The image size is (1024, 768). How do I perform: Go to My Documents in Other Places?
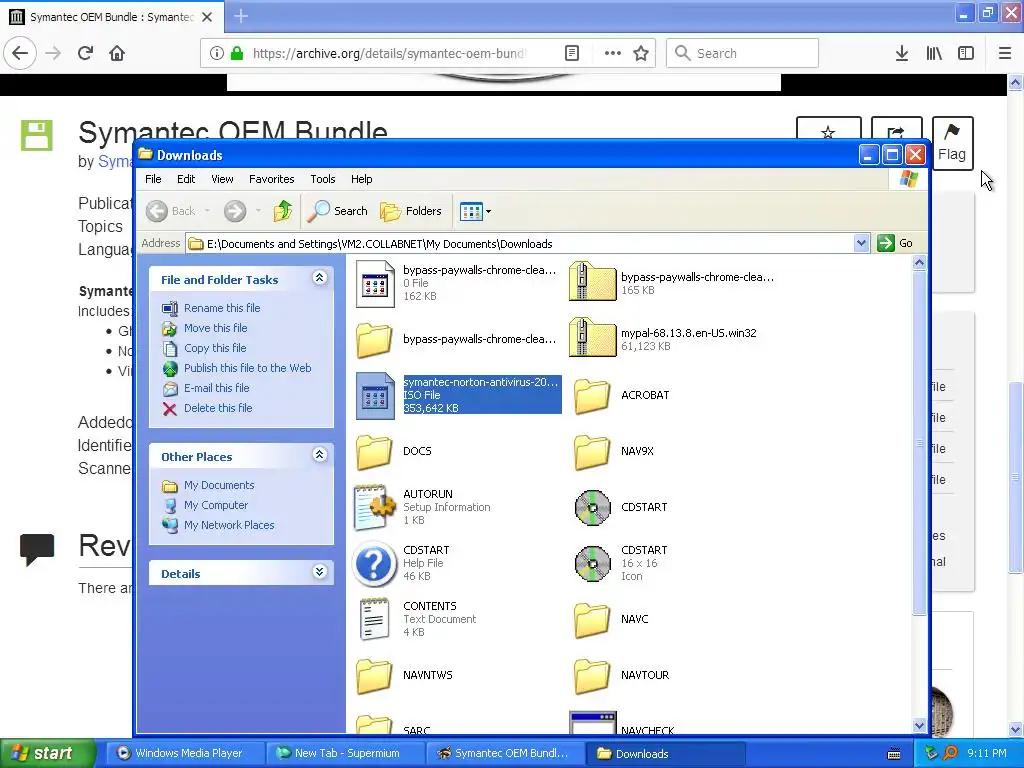point(219,485)
